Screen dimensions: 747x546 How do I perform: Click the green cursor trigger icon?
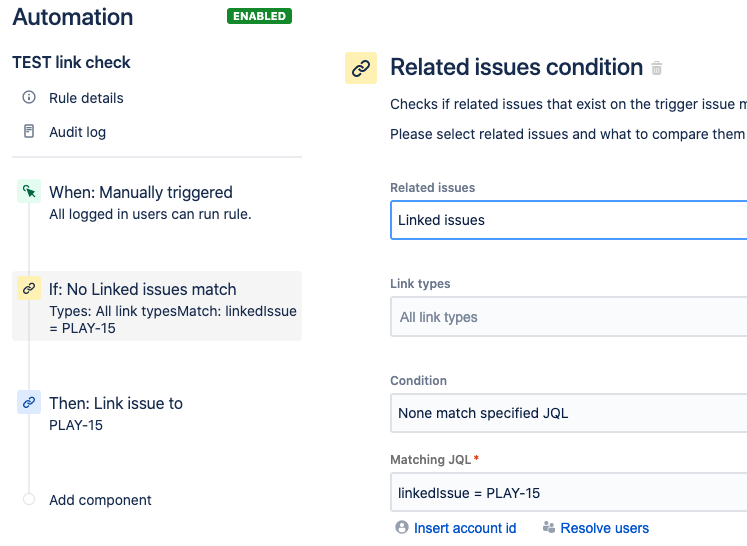pos(29,192)
